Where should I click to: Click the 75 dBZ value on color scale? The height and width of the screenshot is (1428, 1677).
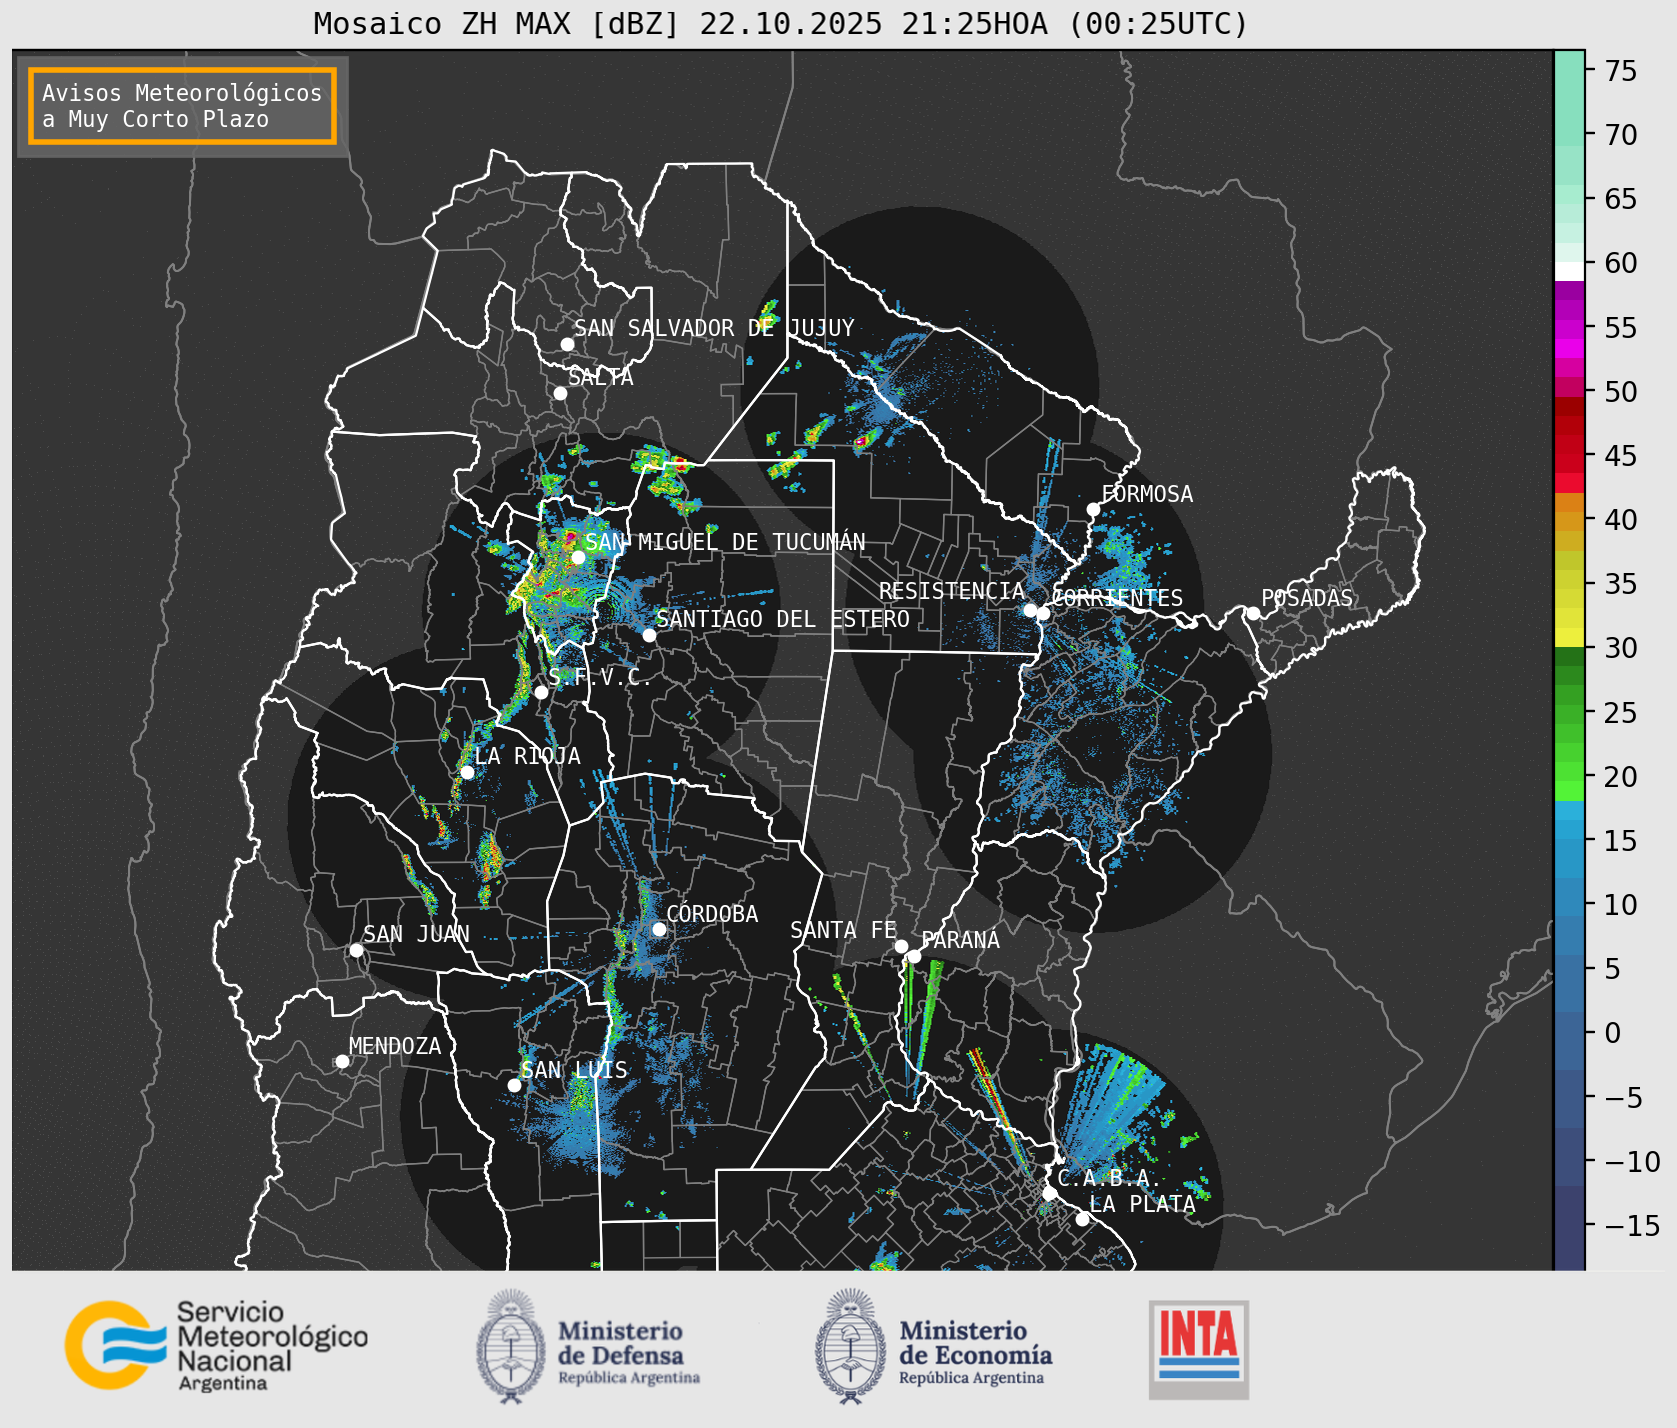pos(1621,71)
